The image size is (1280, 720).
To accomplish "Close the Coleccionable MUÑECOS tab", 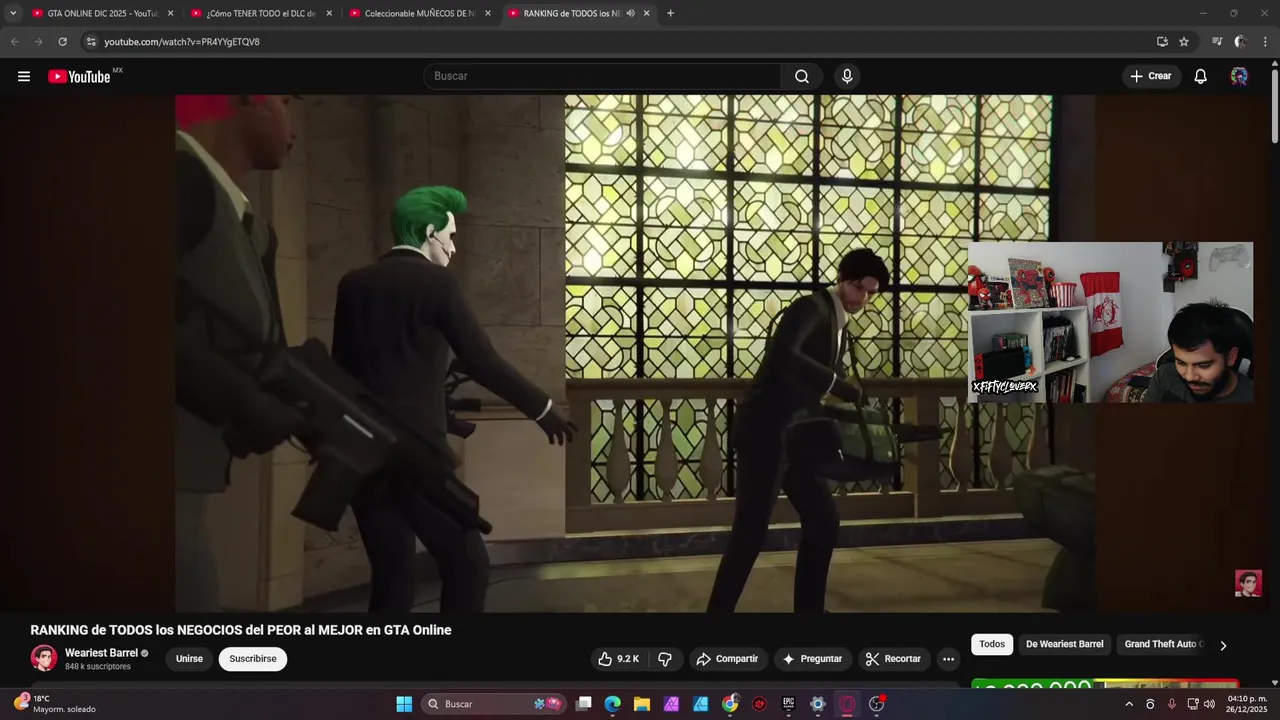I will coord(488,13).
